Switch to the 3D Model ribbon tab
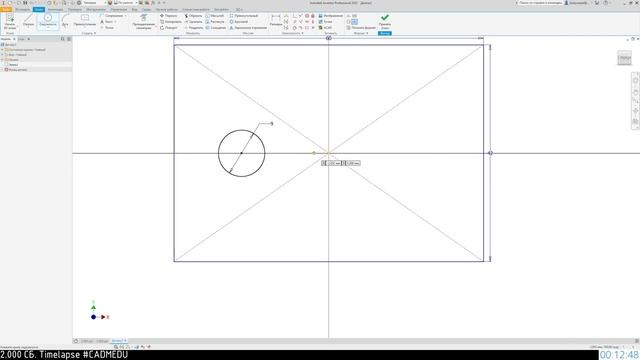This screenshot has height=360, width=640. [x=22, y=9]
